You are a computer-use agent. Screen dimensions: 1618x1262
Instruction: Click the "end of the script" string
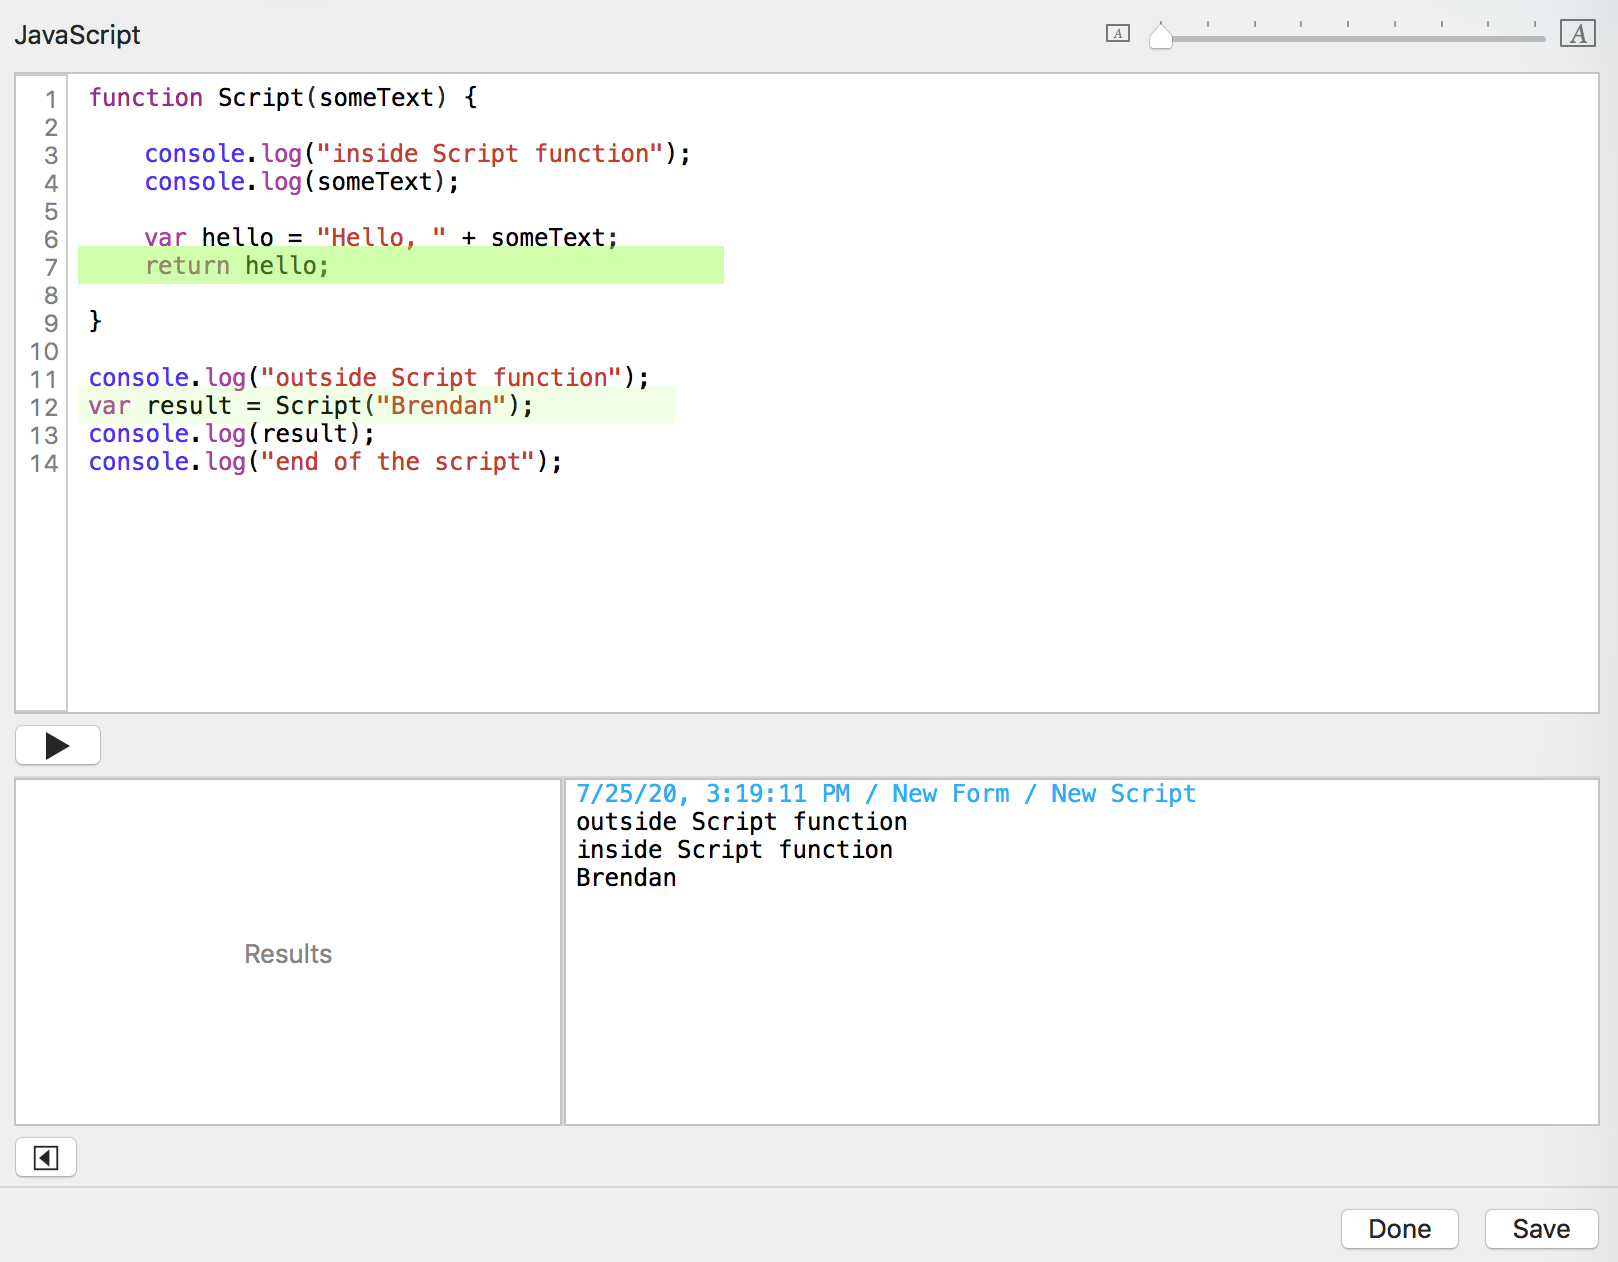(x=398, y=462)
